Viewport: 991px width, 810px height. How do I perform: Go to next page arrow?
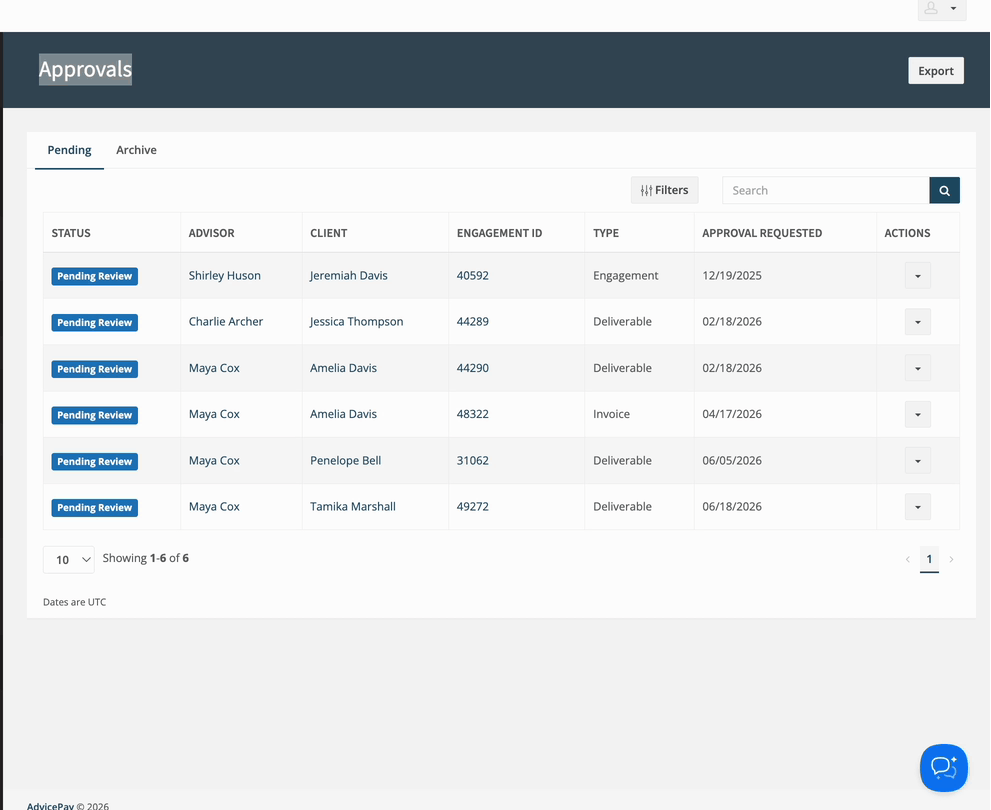[x=951, y=559]
